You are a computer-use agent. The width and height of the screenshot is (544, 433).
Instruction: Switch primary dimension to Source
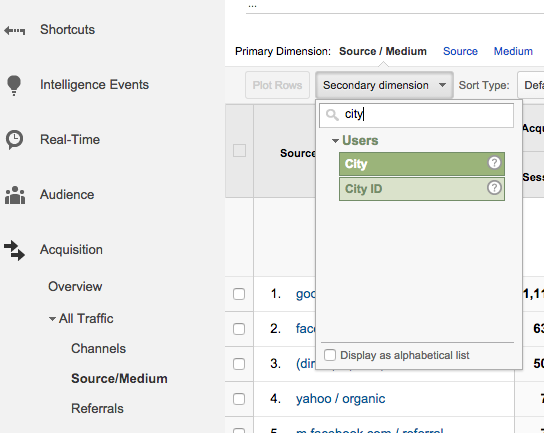click(x=460, y=51)
